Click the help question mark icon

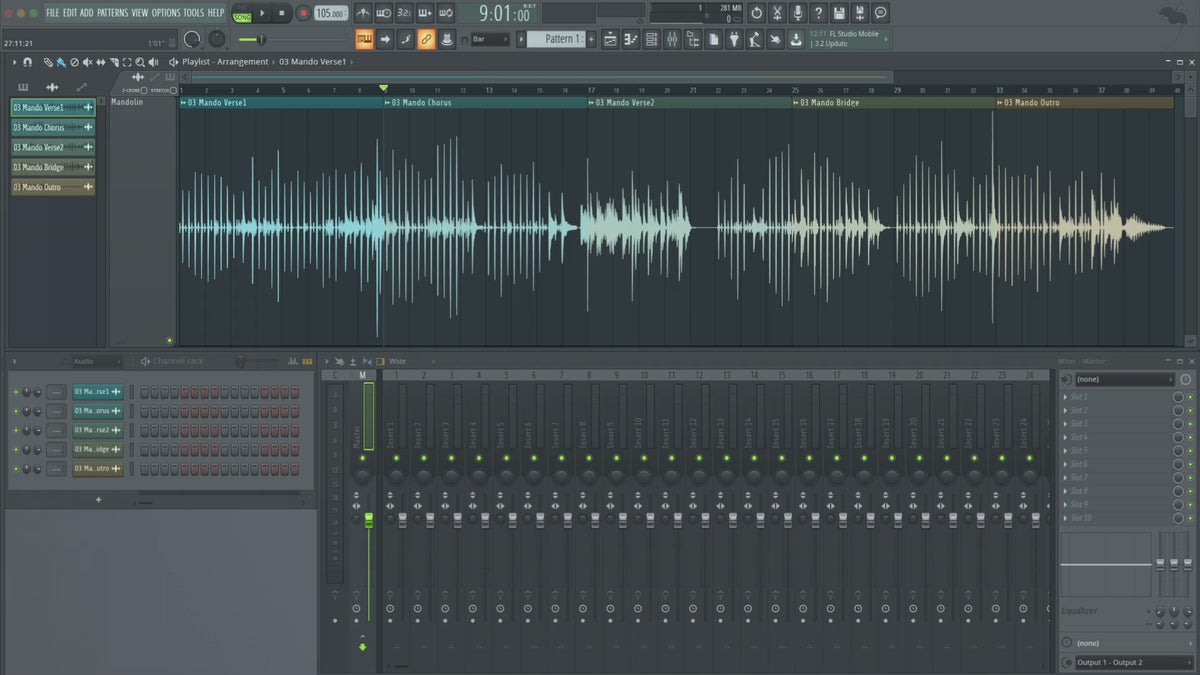coord(819,13)
